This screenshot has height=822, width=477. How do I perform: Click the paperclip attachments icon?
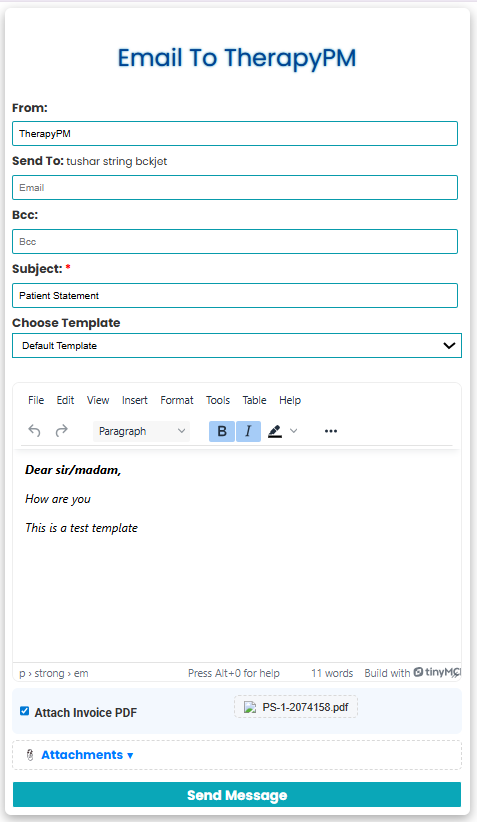coord(30,755)
